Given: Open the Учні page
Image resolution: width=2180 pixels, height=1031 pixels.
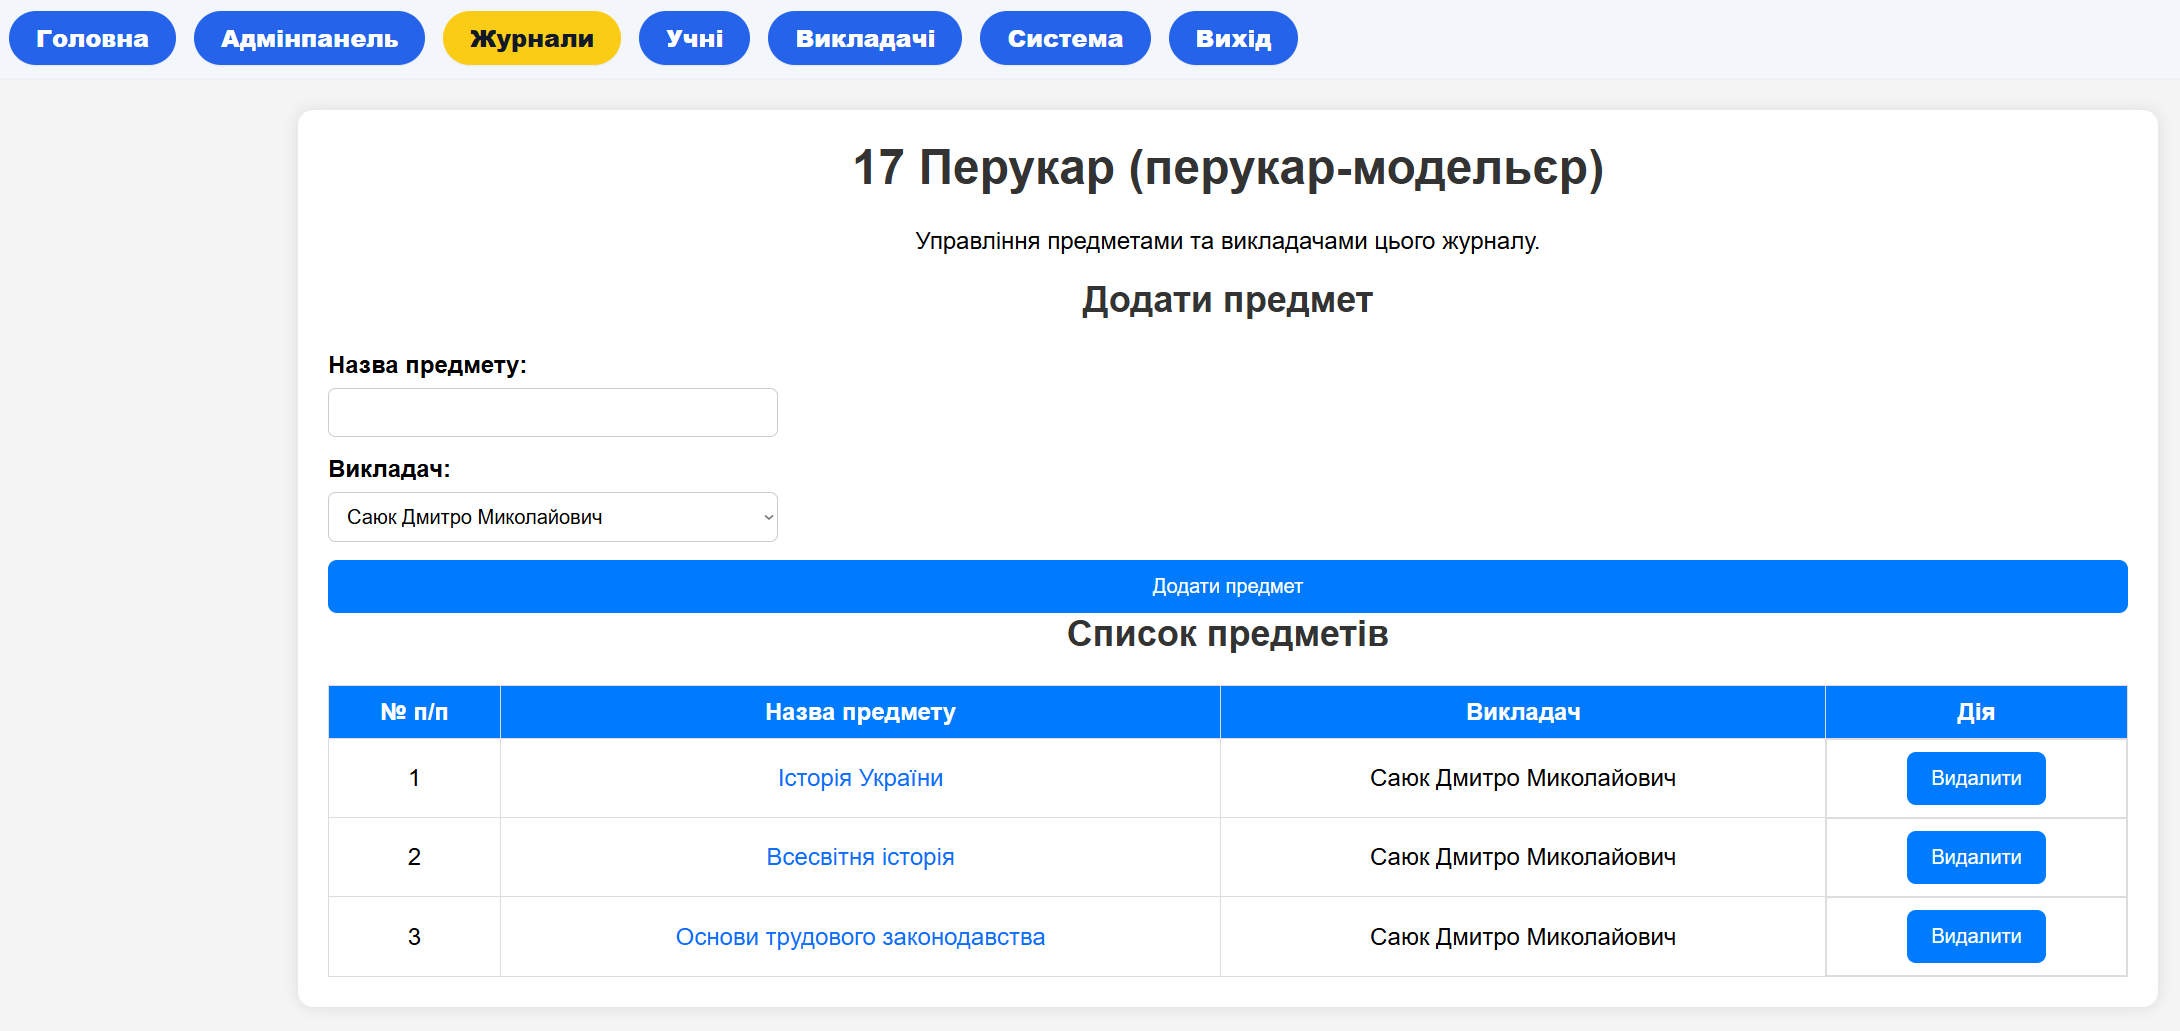Looking at the screenshot, I should (694, 37).
